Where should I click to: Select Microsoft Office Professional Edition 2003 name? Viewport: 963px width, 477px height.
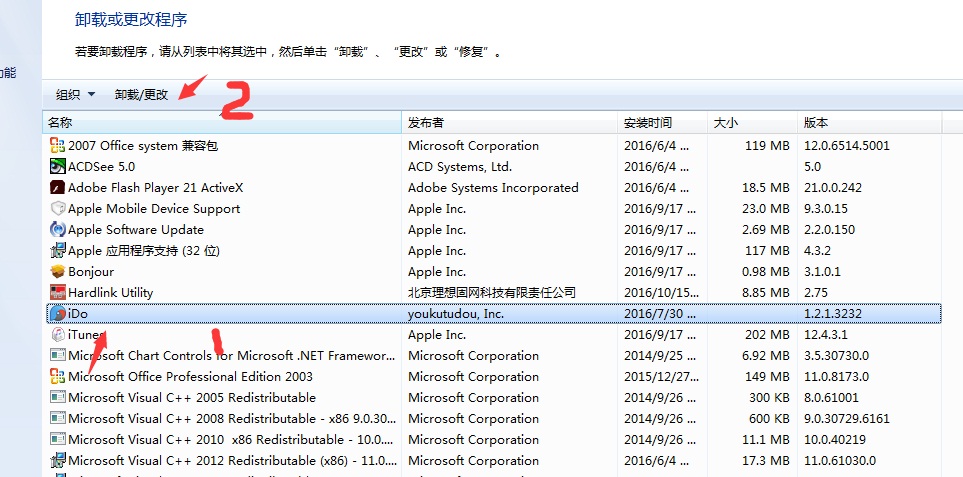(190, 376)
